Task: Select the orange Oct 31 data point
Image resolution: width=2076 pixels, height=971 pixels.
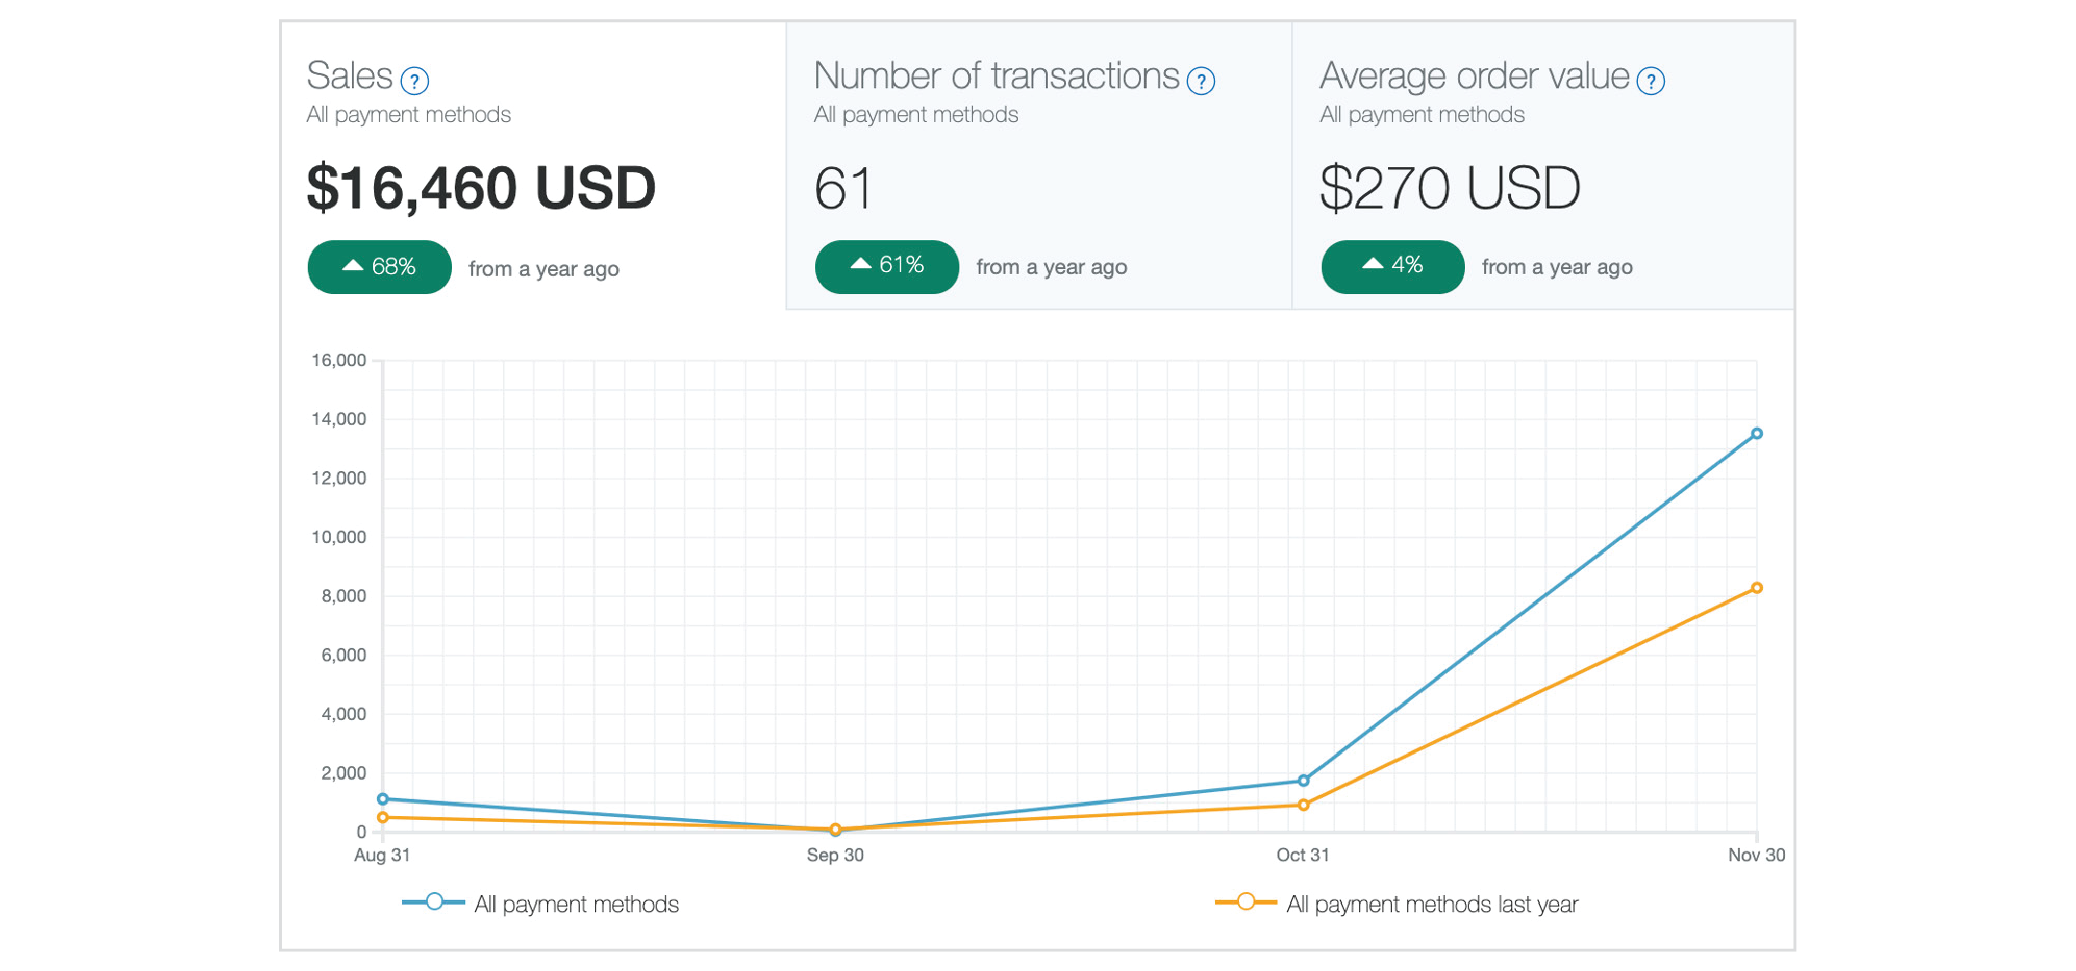Action: 1304,805
